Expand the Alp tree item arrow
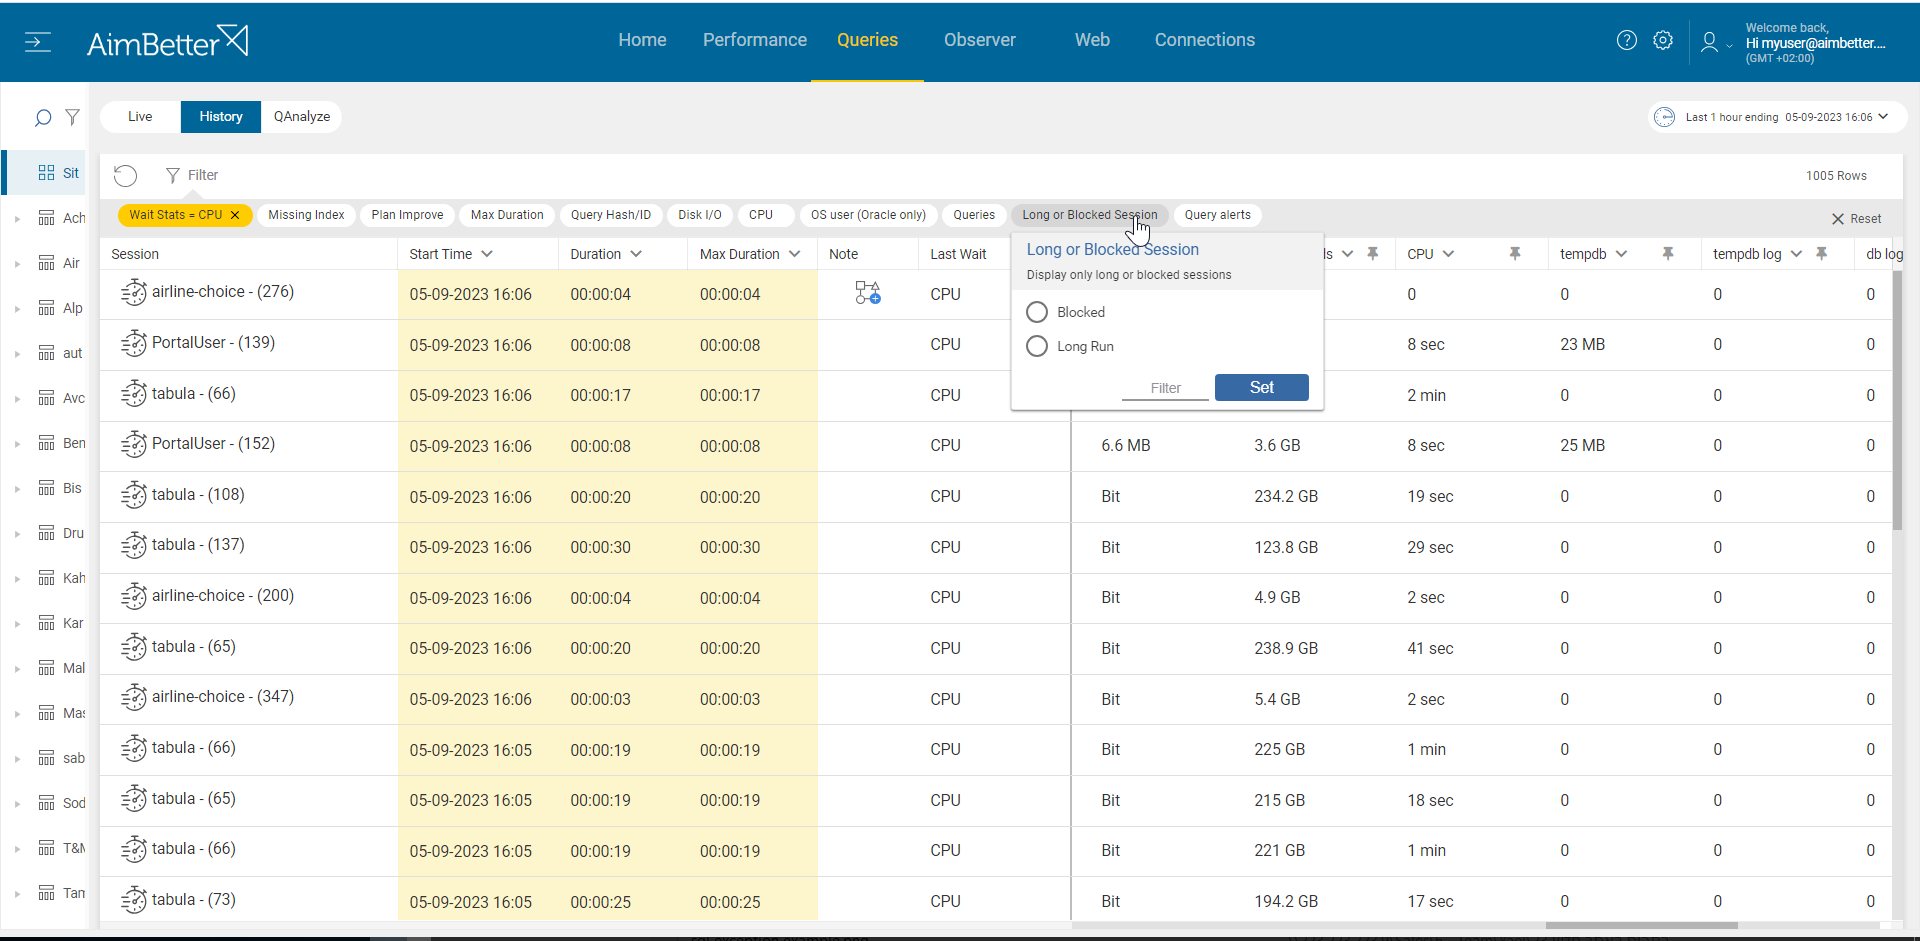1920x941 pixels. [17, 309]
